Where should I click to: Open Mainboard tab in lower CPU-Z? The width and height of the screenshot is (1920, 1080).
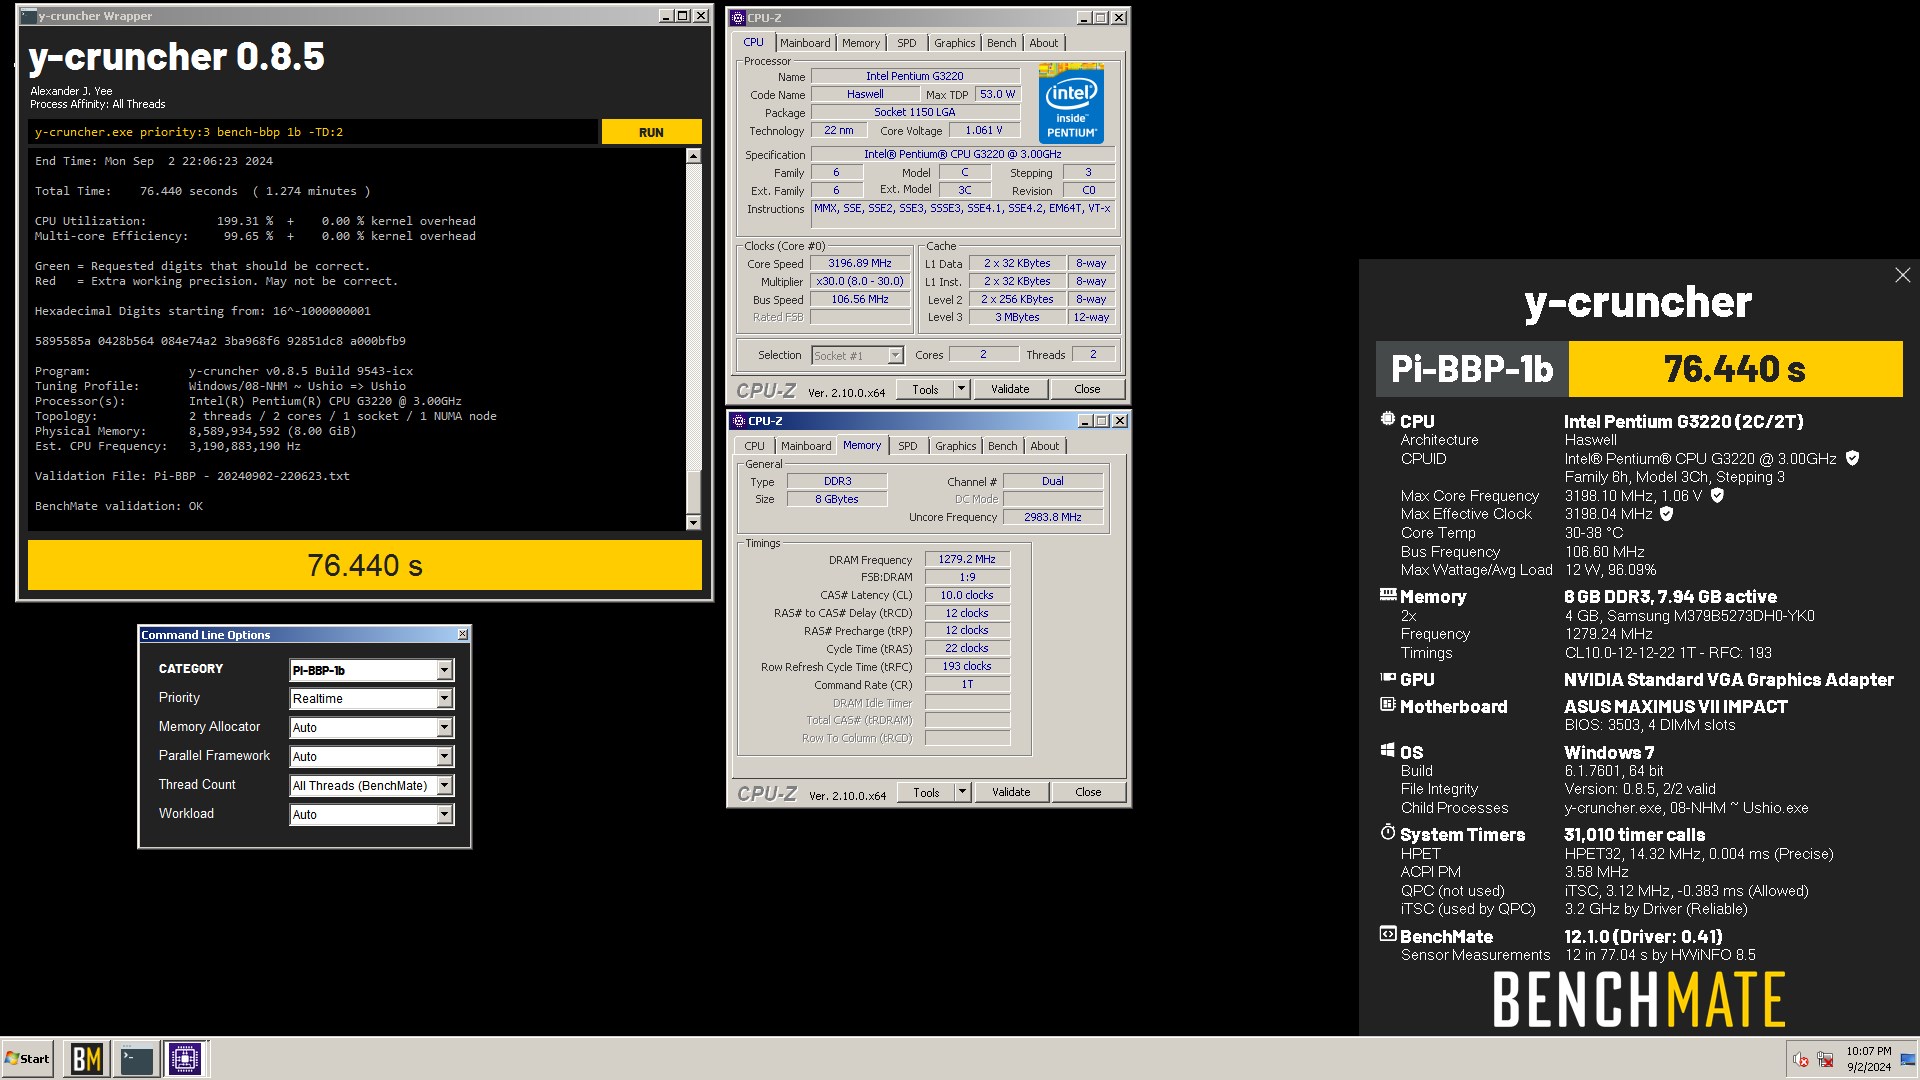pos(806,446)
